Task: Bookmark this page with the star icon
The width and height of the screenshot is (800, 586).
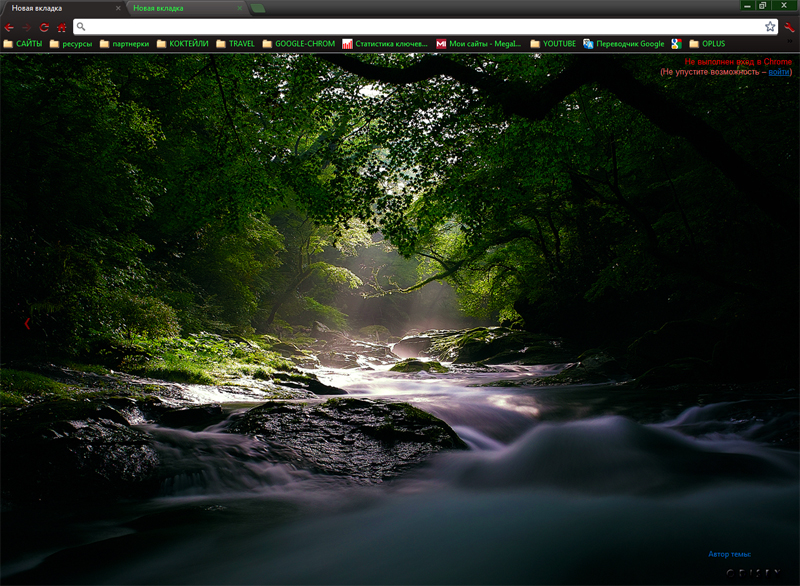Action: (770, 27)
